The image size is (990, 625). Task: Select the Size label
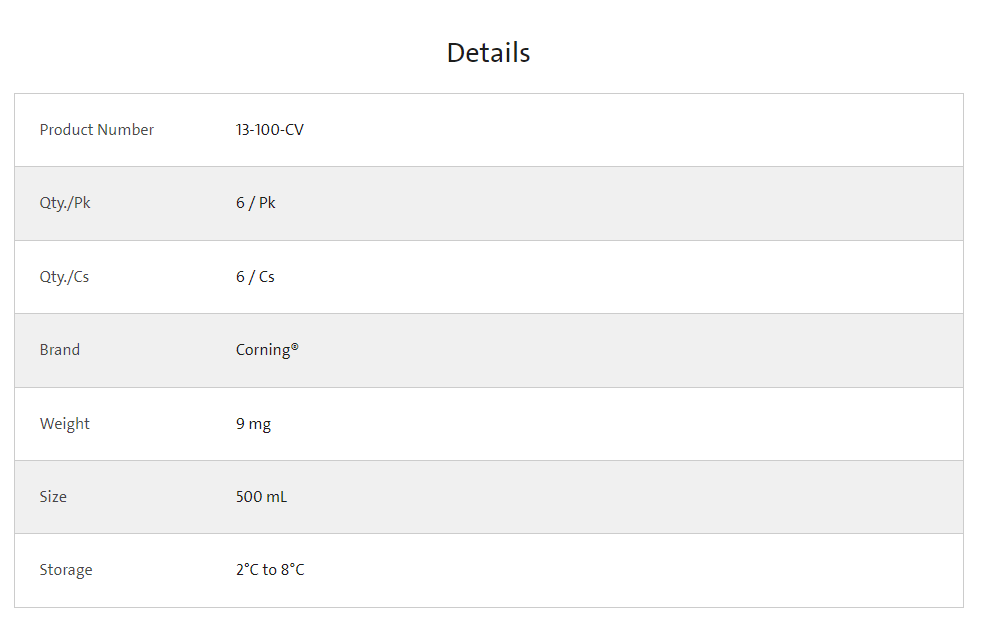pos(53,497)
